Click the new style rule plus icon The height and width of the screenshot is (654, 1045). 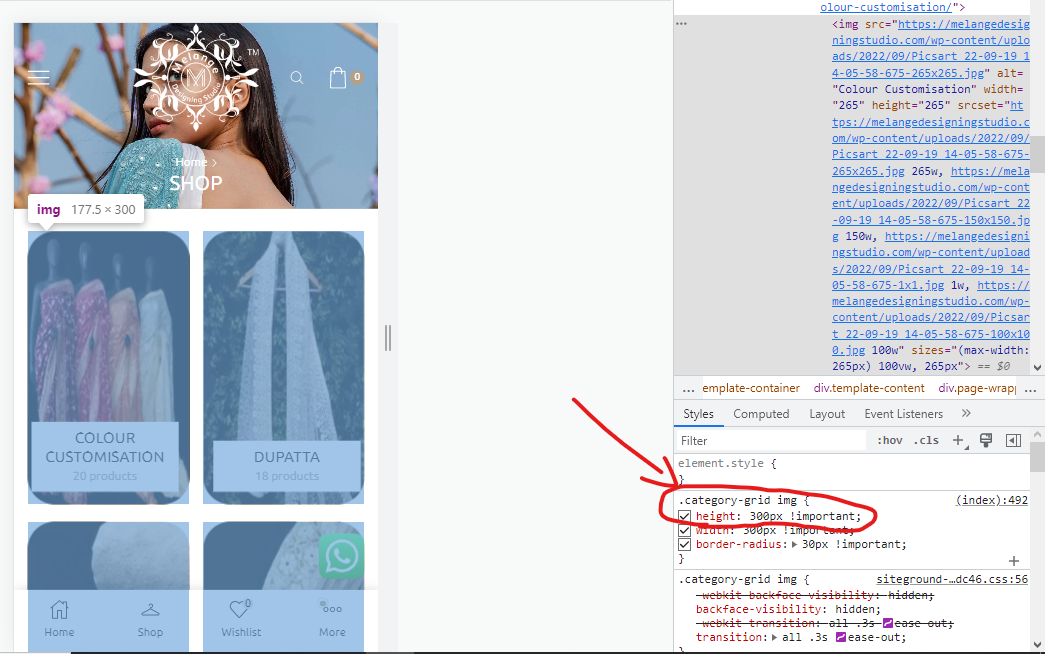pos(959,440)
